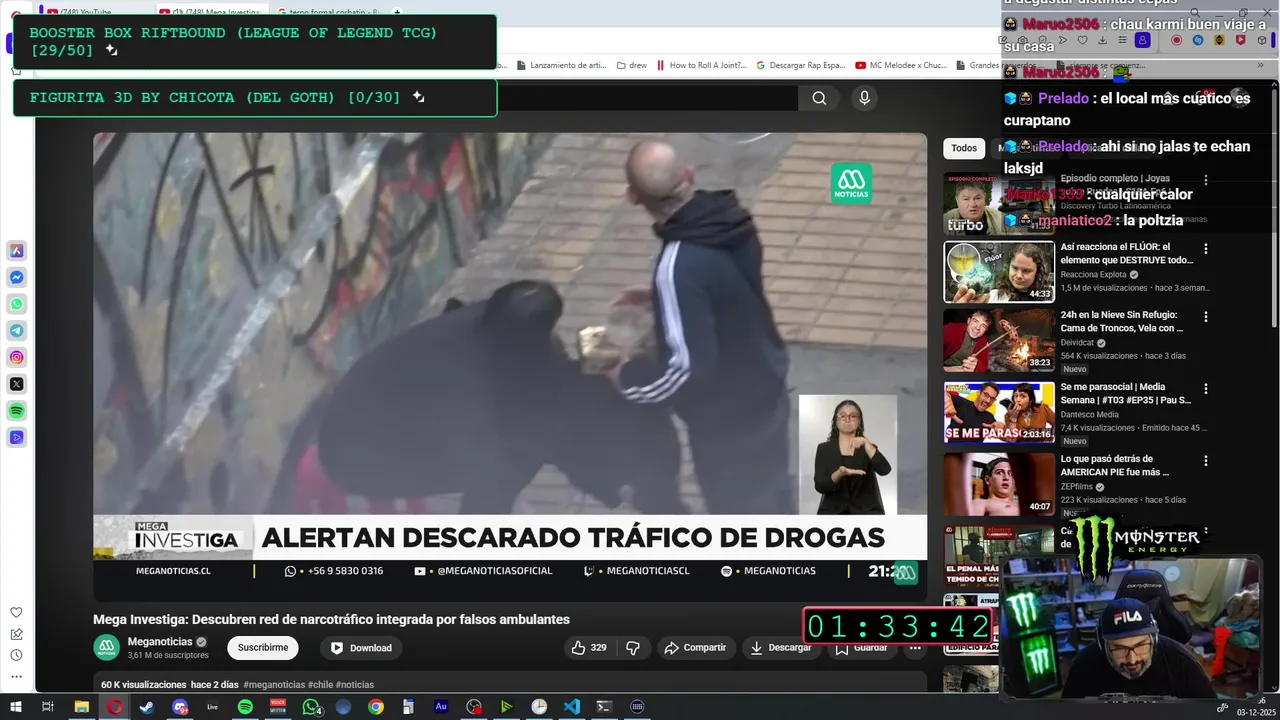Click the Download button beside Suscribirme
Screen dimensions: 1280x720
tap(361, 648)
